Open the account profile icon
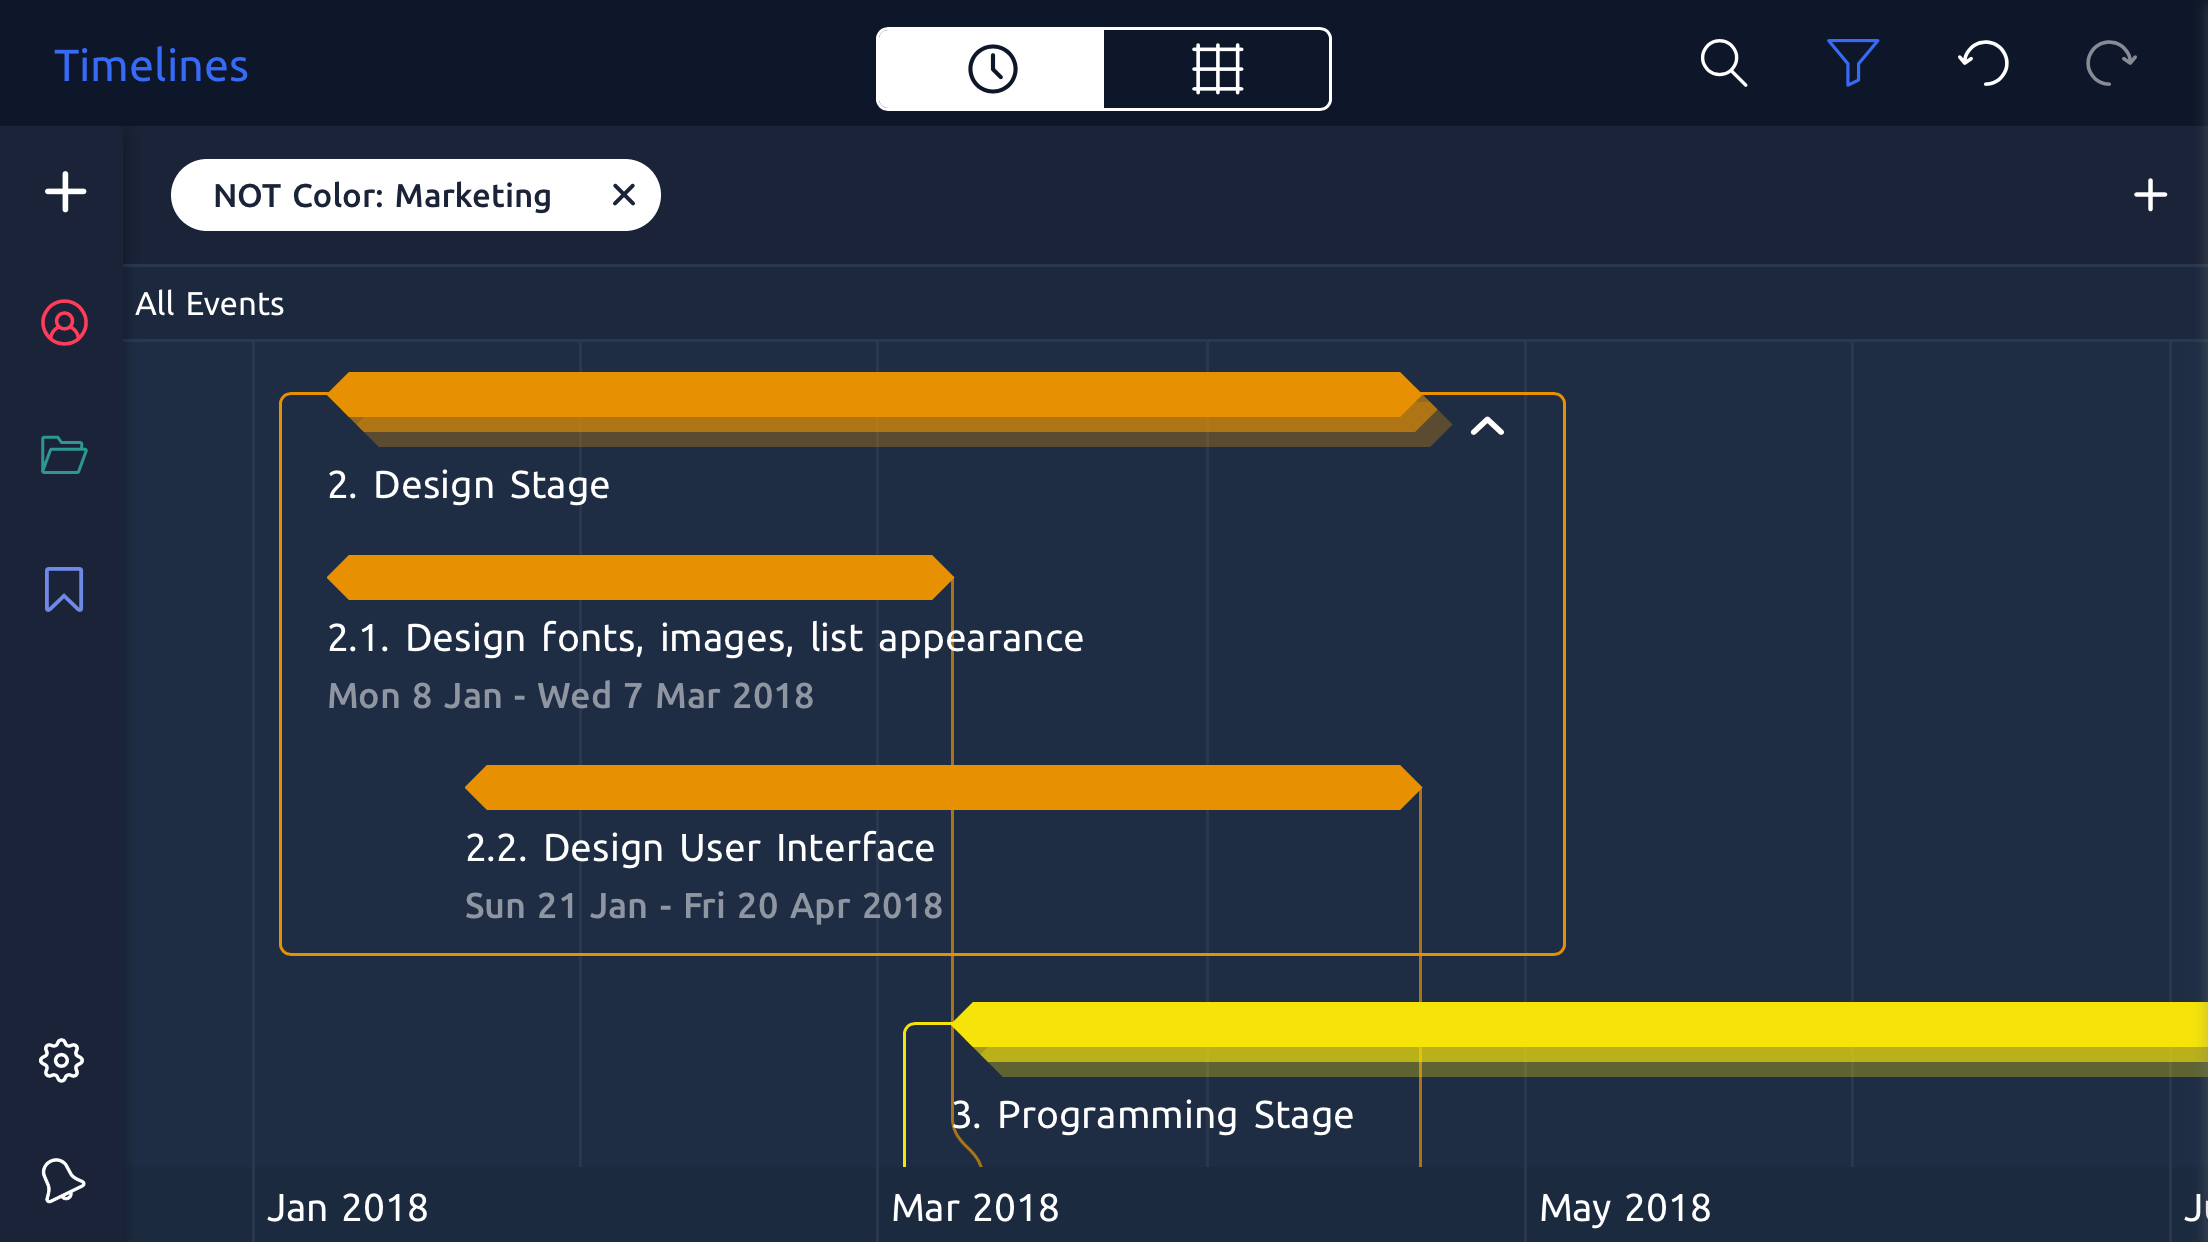This screenshot has width=2208, height=1242. coord(64,323)
